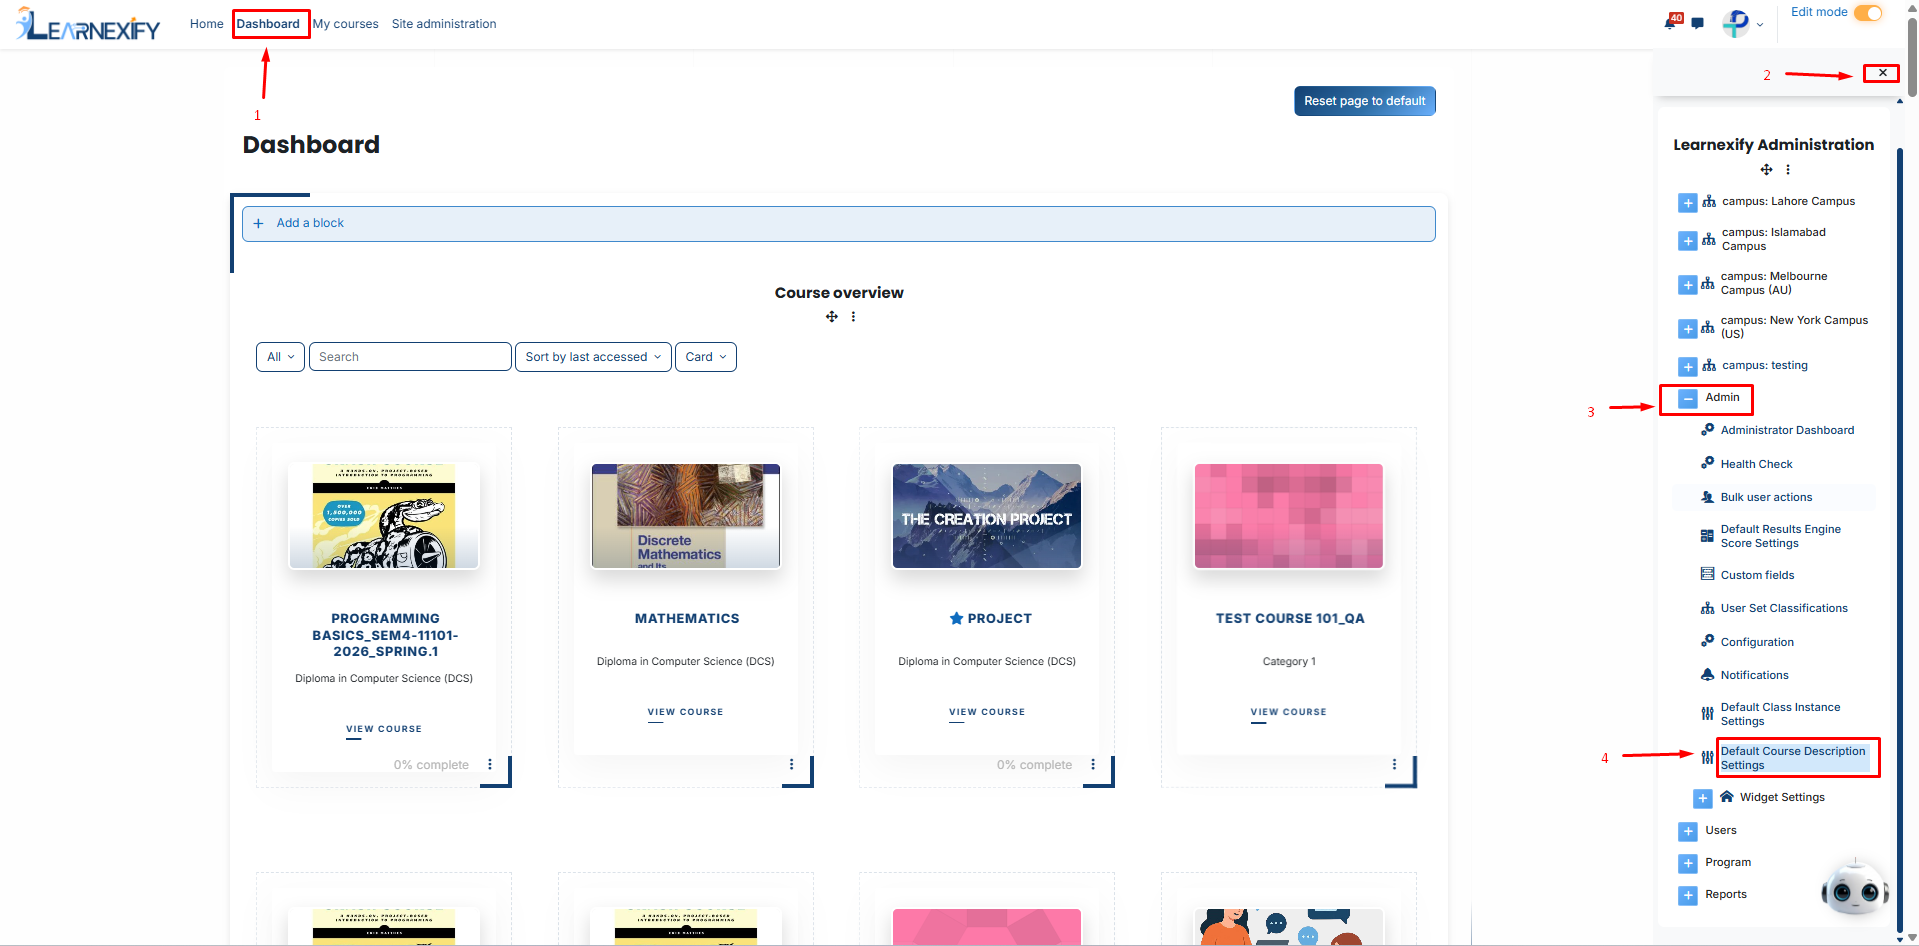Open options menu for Mathematics course card
Screen dimensions: 1919x946
[791, 764]
